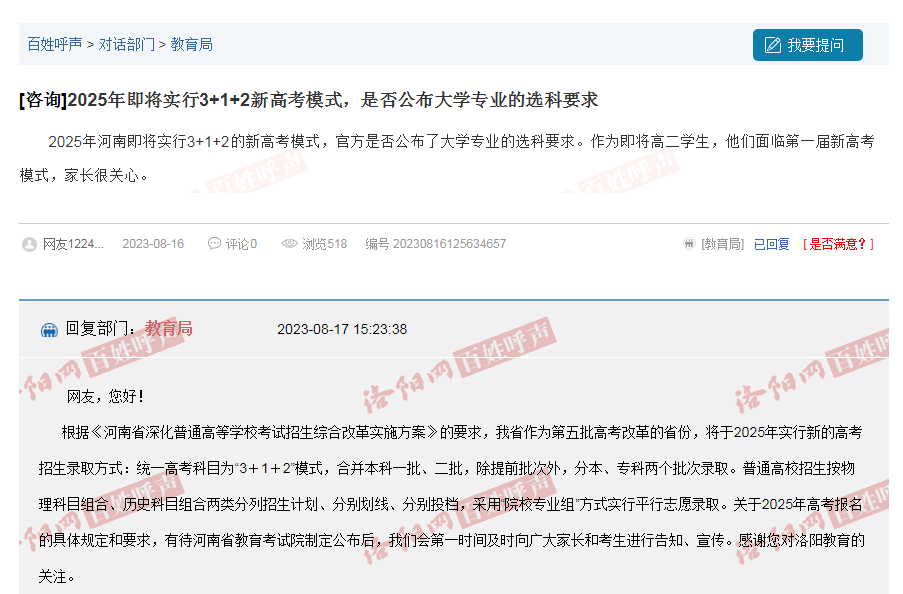Viewport: 903px width, 594px height.
Task: Open the 百姓呼声 breadcrumb link
Action: 55,44
